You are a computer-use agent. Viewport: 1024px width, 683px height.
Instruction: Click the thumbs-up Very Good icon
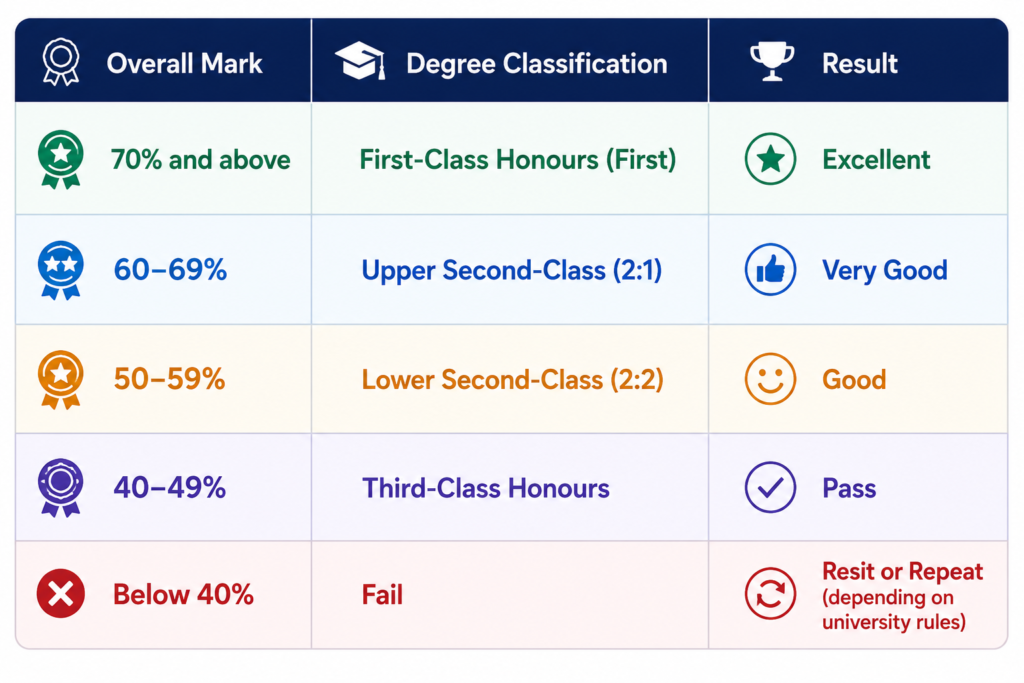(x=771, y=270)
